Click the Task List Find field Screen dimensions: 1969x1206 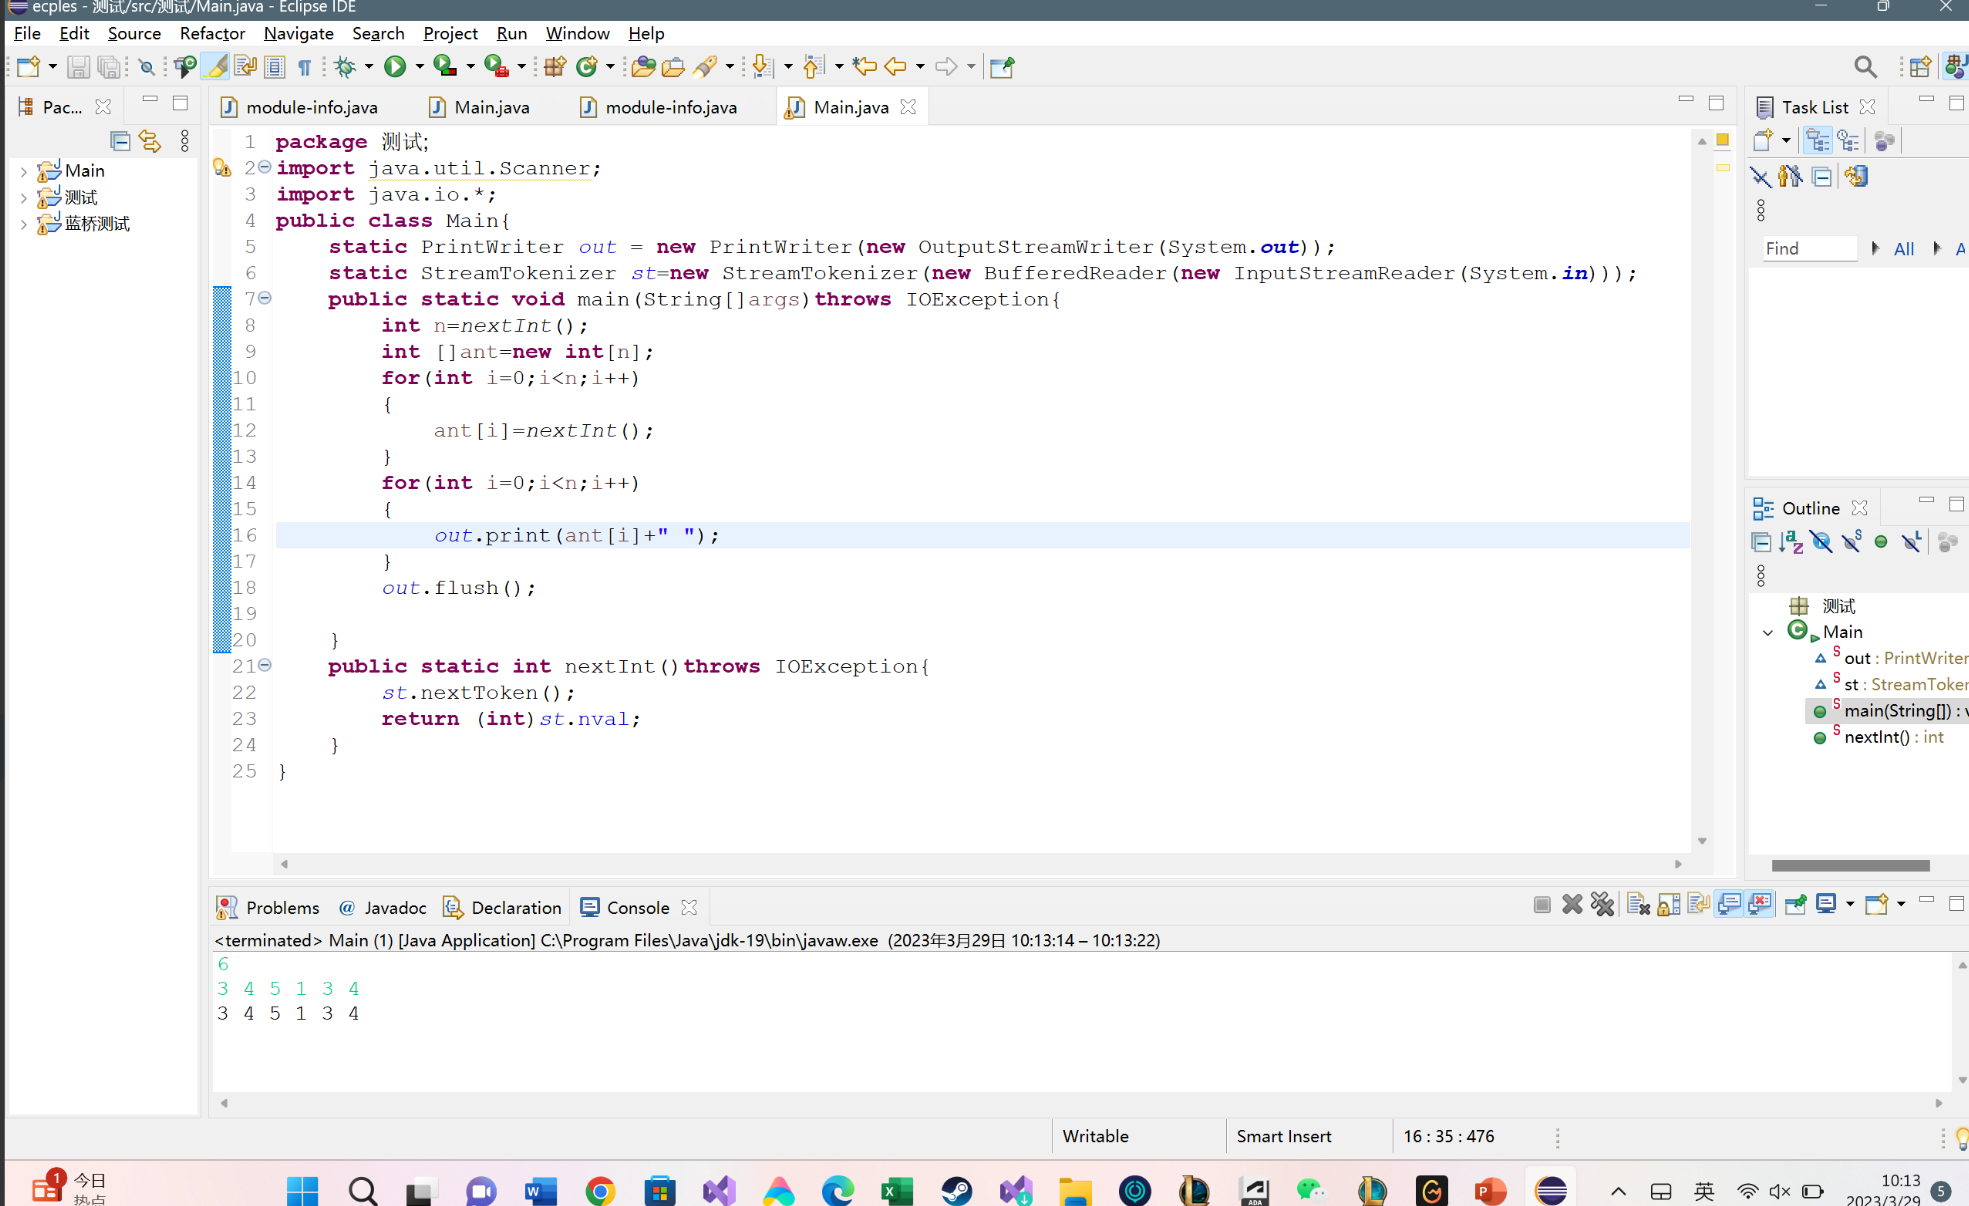pyautogui.click(x=1808, y=248)
